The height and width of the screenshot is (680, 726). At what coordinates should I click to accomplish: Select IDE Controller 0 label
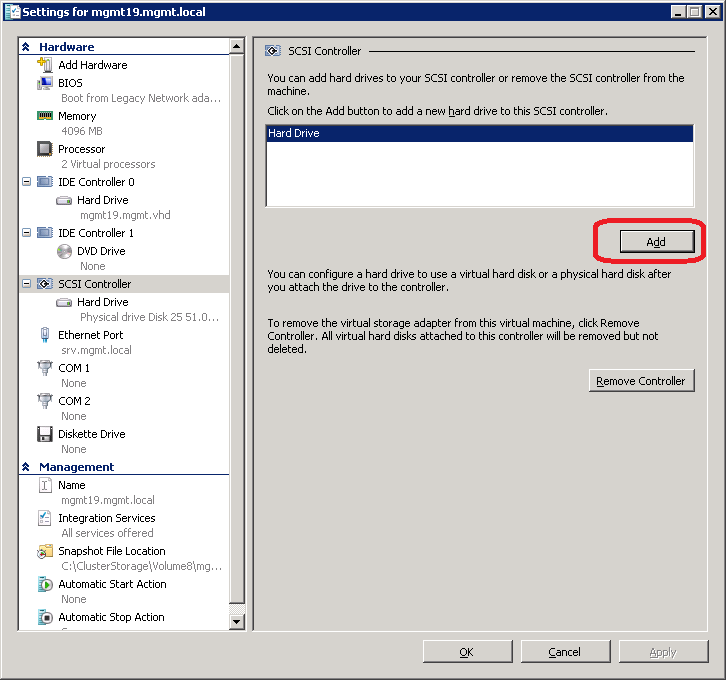(96, 182)
